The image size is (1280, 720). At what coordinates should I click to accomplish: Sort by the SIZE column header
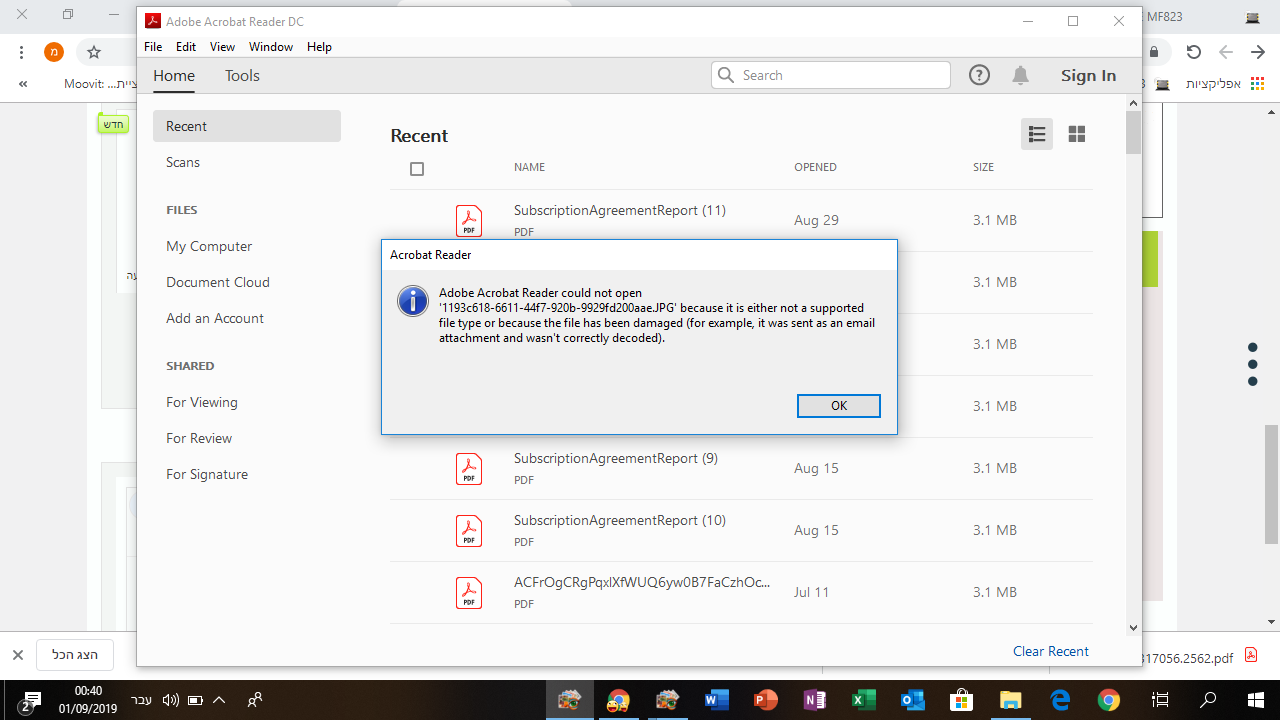click(983, 167)
